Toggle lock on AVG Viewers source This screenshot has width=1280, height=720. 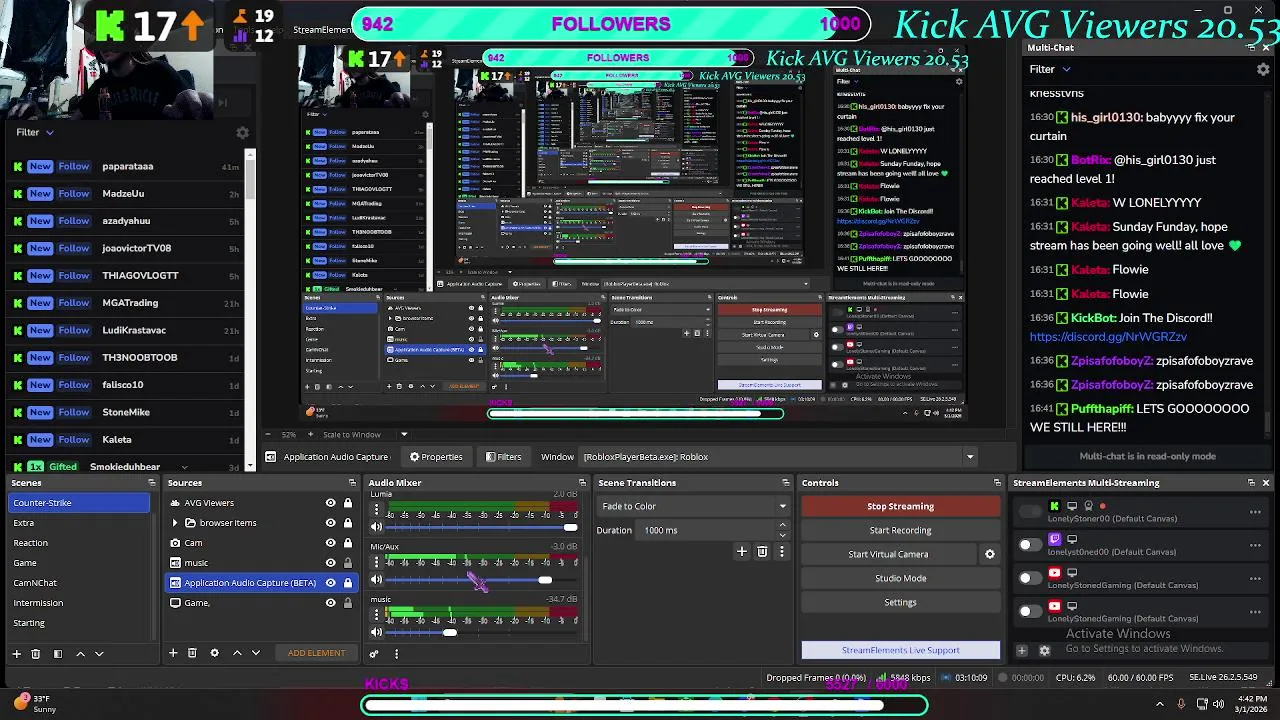pos(348,503)
